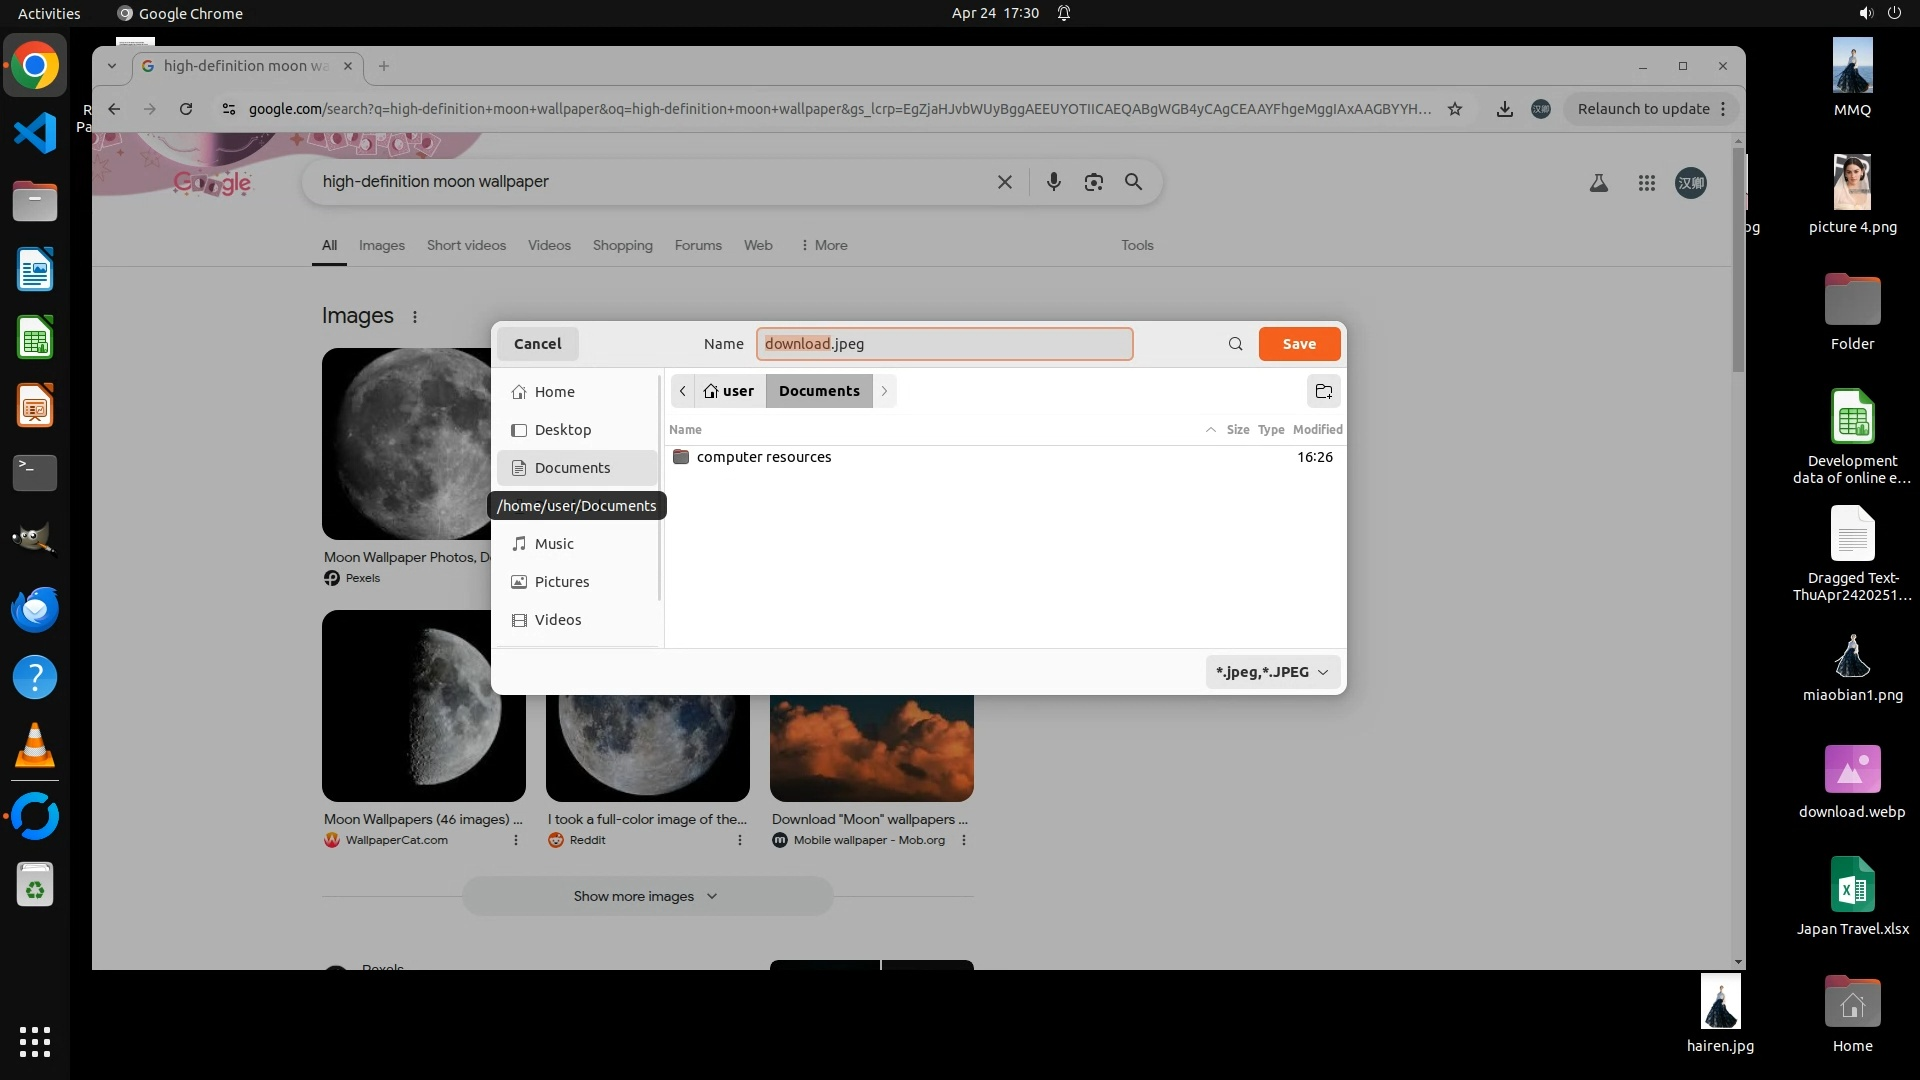1920x1080 pixels.
Task: Click the search magnifier in the save dialog
Action: coord(1235,344)
